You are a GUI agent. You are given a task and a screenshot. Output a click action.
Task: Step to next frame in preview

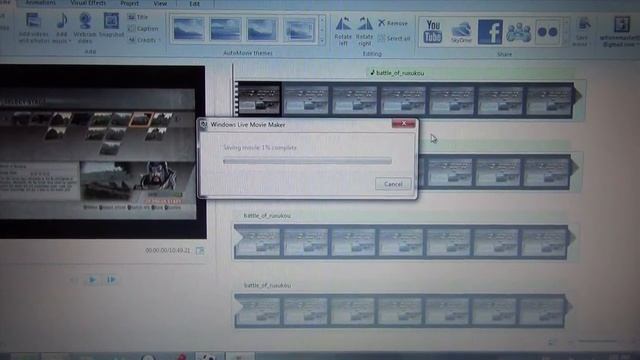pyautogui.click(x=111, y=280)
